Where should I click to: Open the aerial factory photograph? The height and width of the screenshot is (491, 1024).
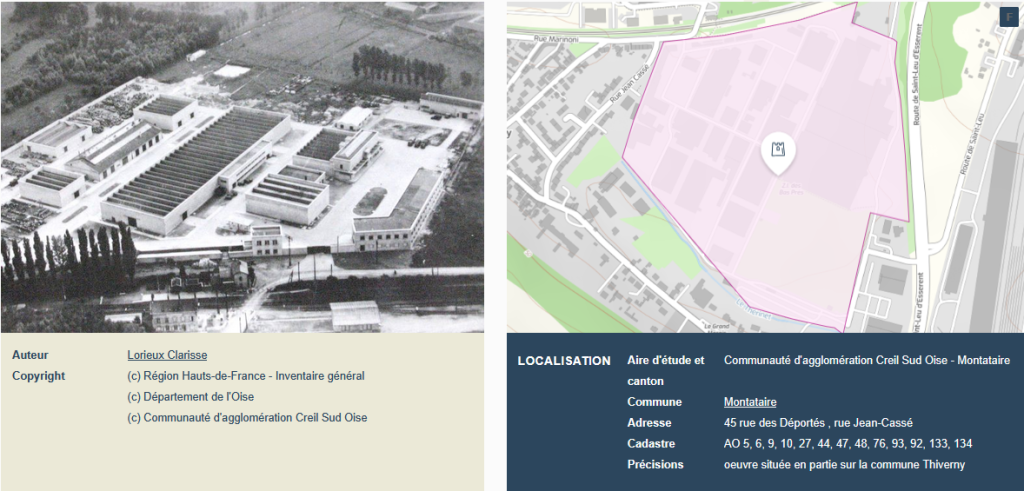point(242,166)
